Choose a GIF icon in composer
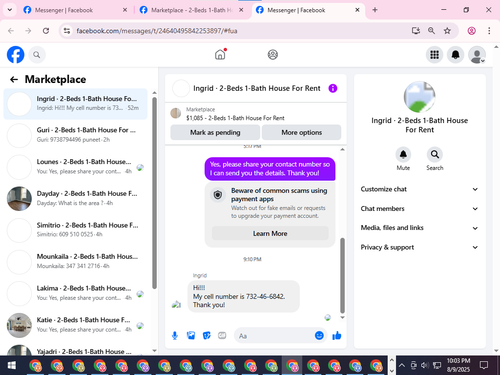Screen dimensions: 500x375 (x=222, y=336)
